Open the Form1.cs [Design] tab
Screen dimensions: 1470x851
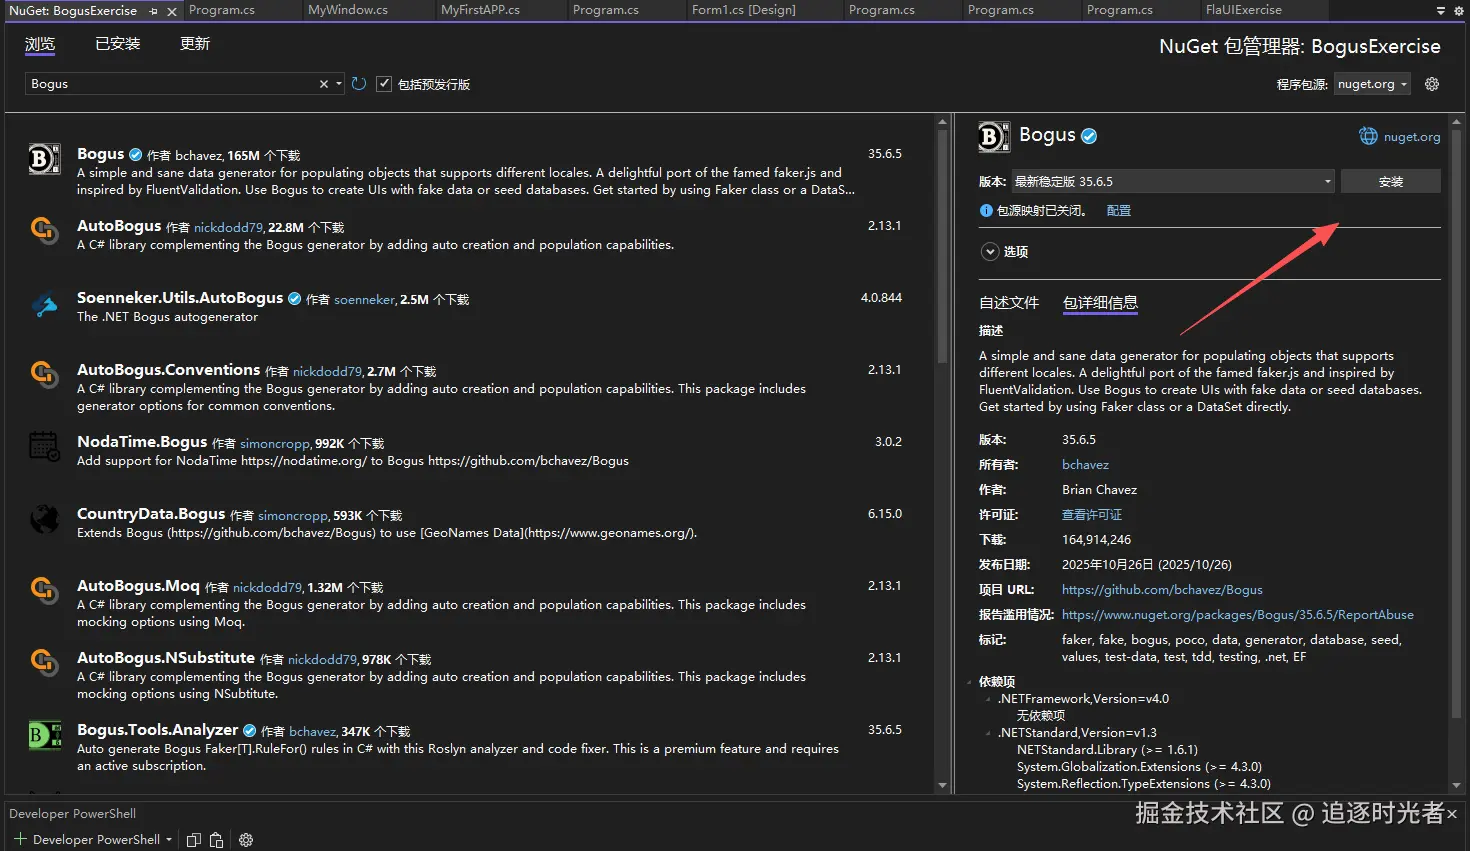tap(744, 10)
